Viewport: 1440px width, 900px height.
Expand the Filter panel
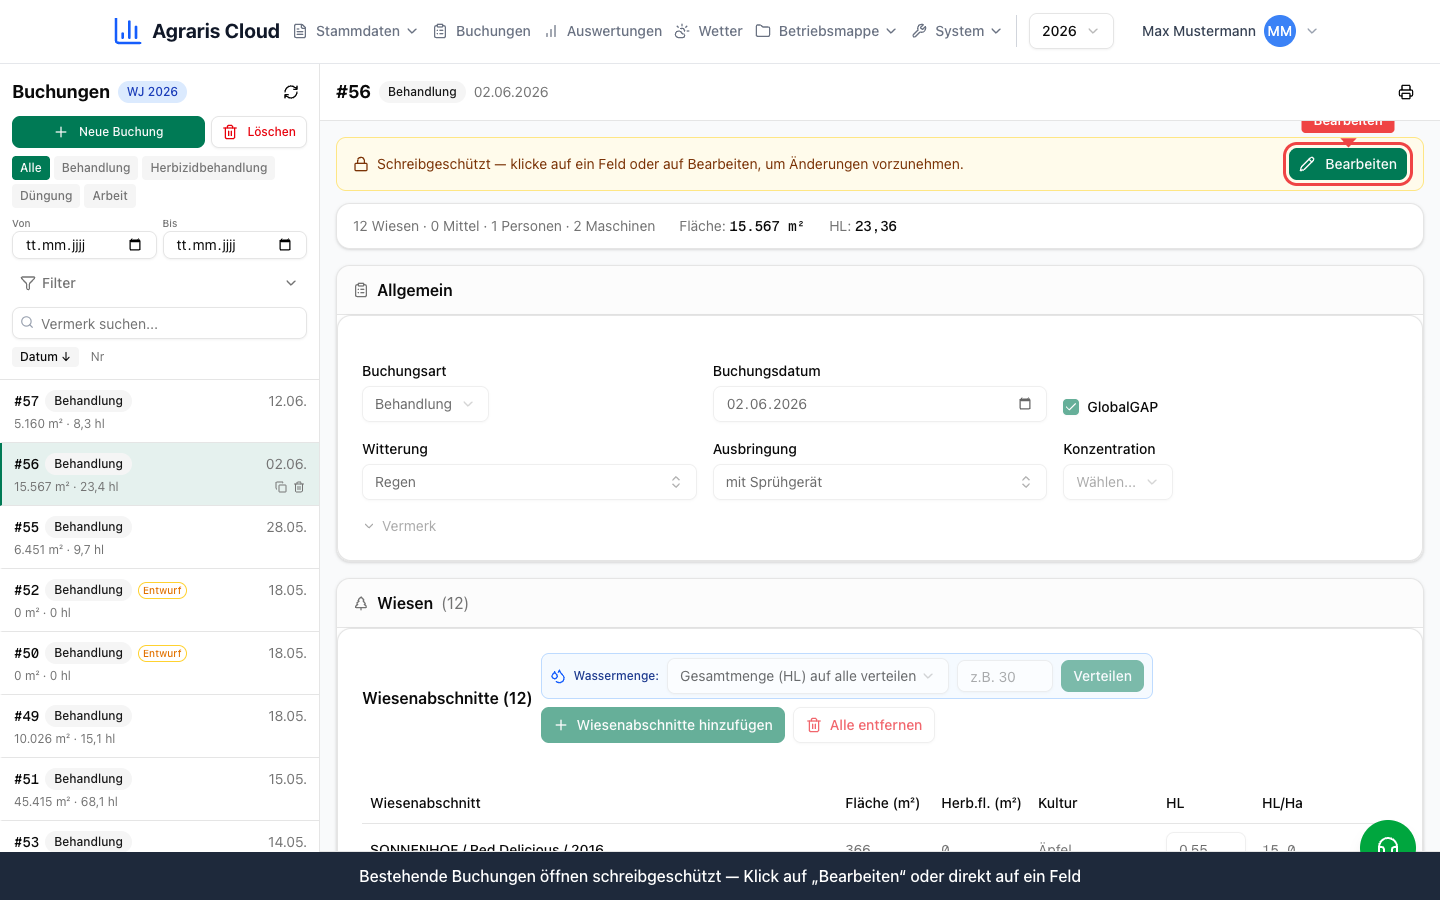[159, 283]
